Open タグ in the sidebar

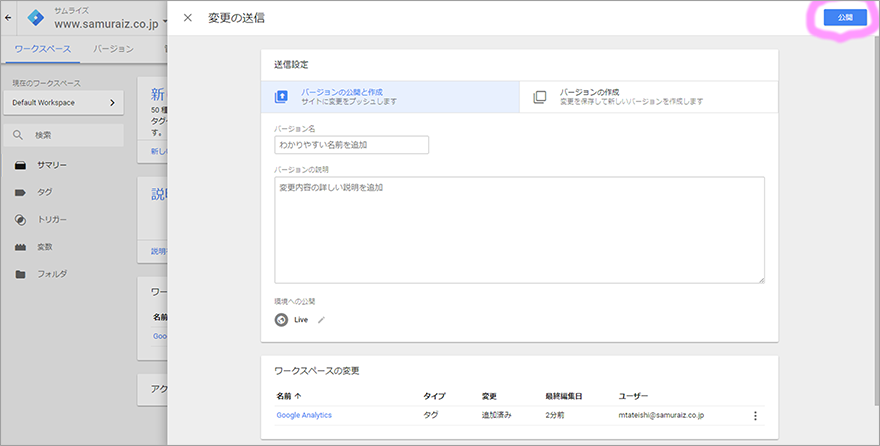(45, 192)
